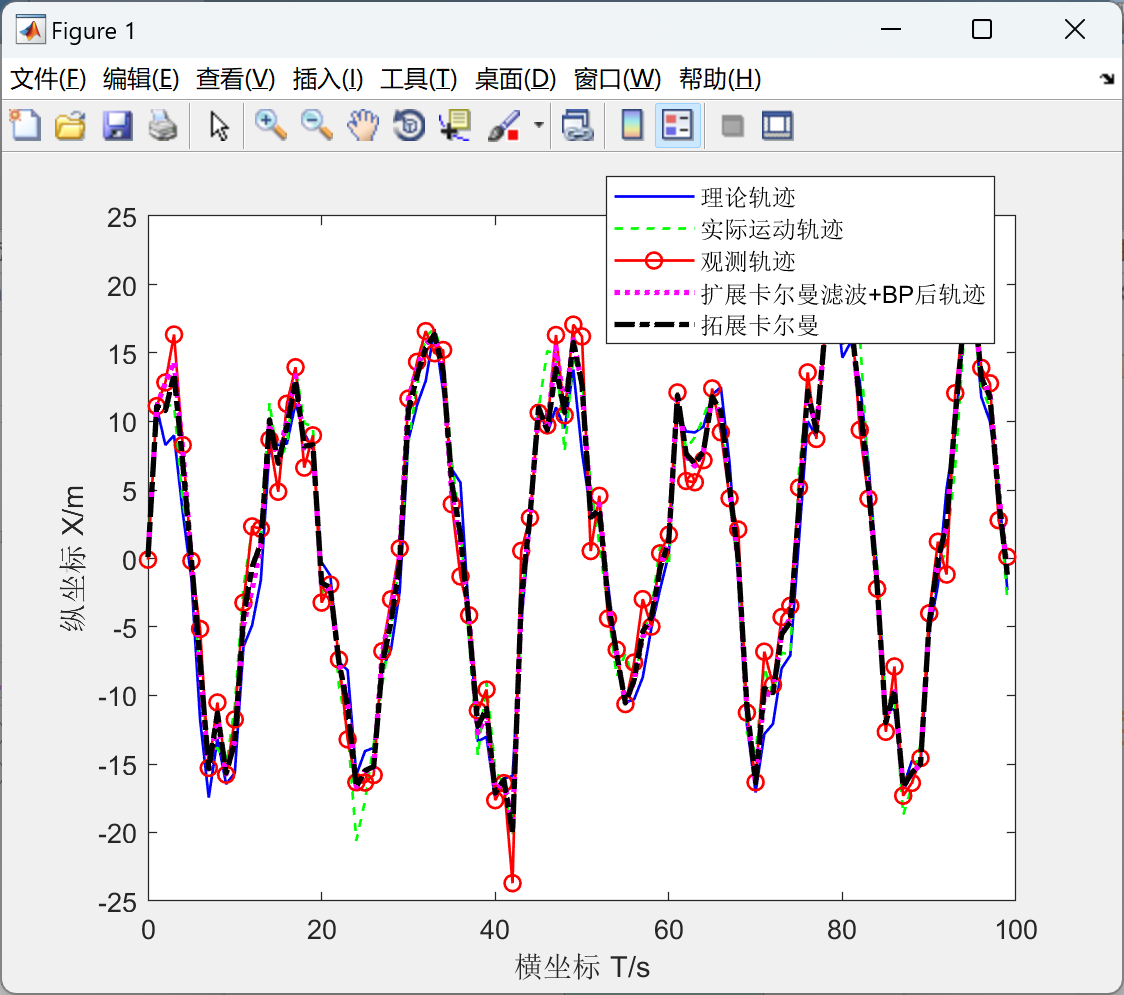Click the Link Plot toolbar button
1124x995 pixels.
click(x=578, y=125)
